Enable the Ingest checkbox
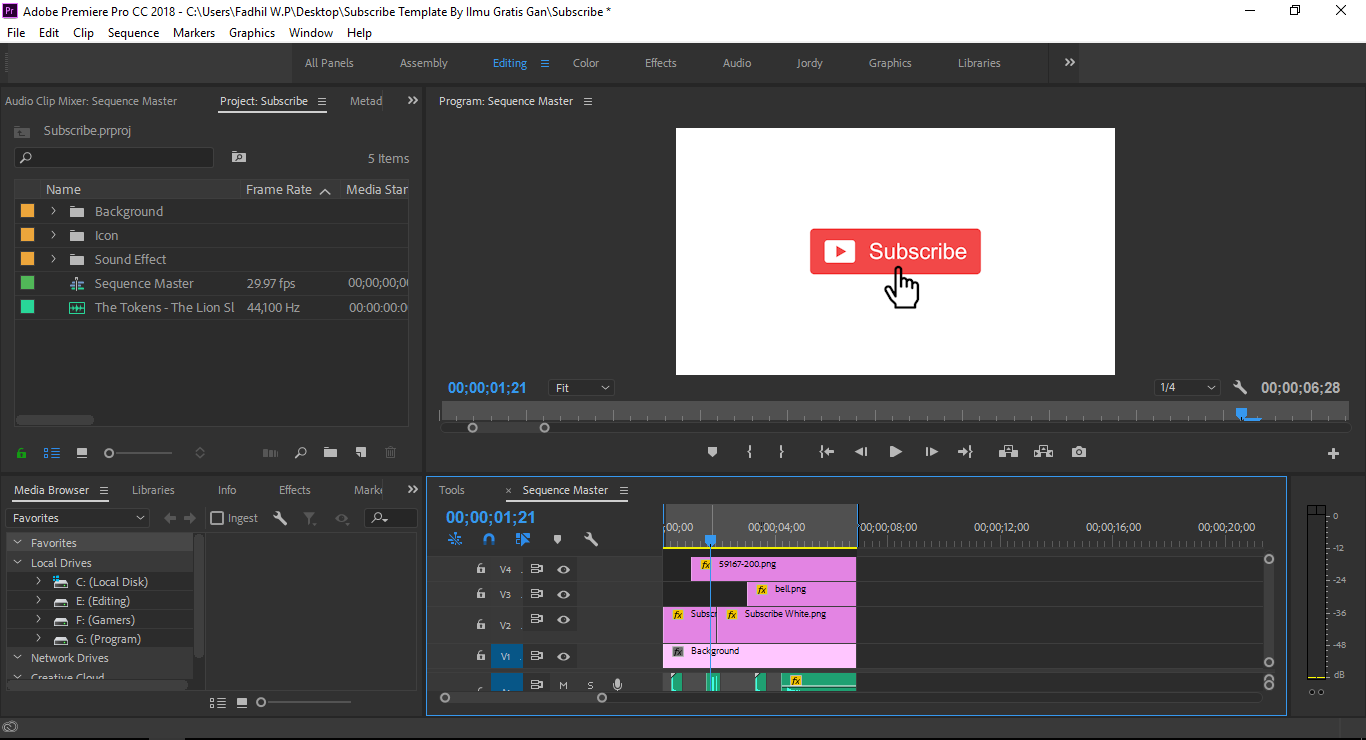 [x=217, y=518]
